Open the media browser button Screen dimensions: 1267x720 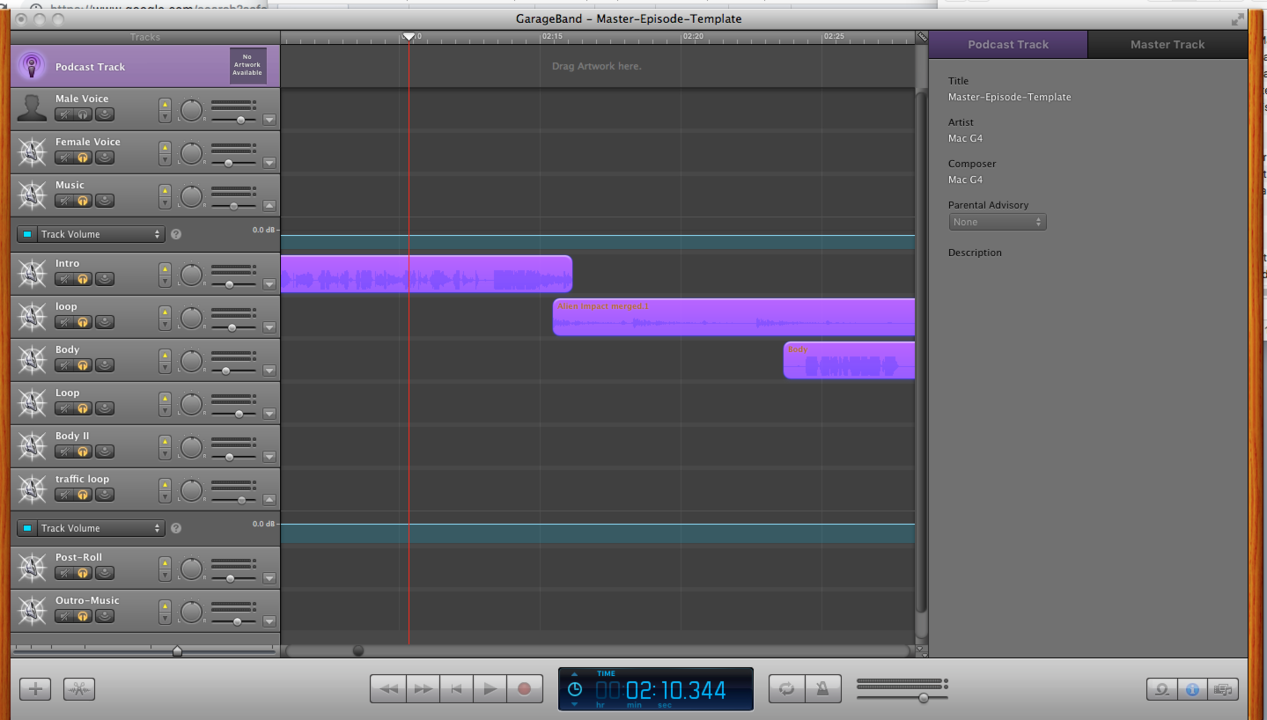(1223, 689)
